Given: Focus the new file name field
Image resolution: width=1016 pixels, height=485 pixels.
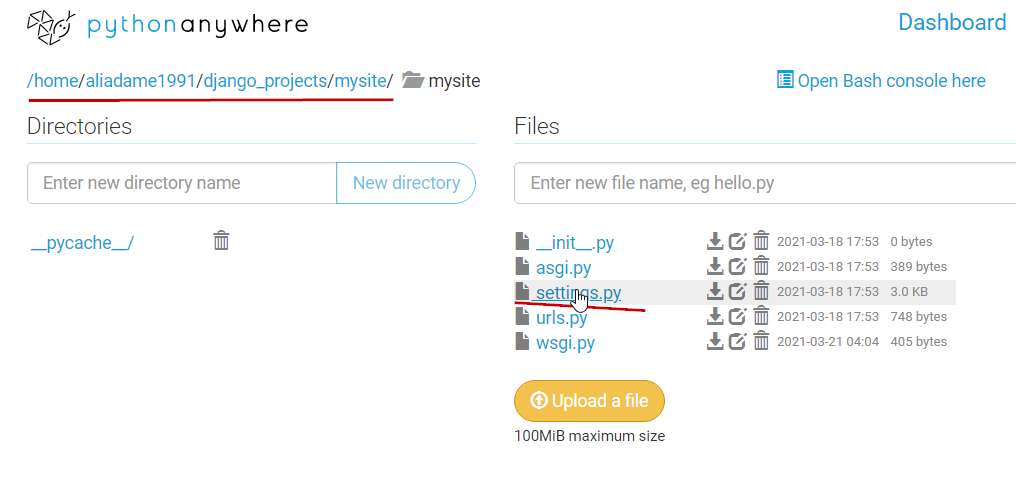Looking at the screenshot, I should pyautogui.click(x=765, y=183).
